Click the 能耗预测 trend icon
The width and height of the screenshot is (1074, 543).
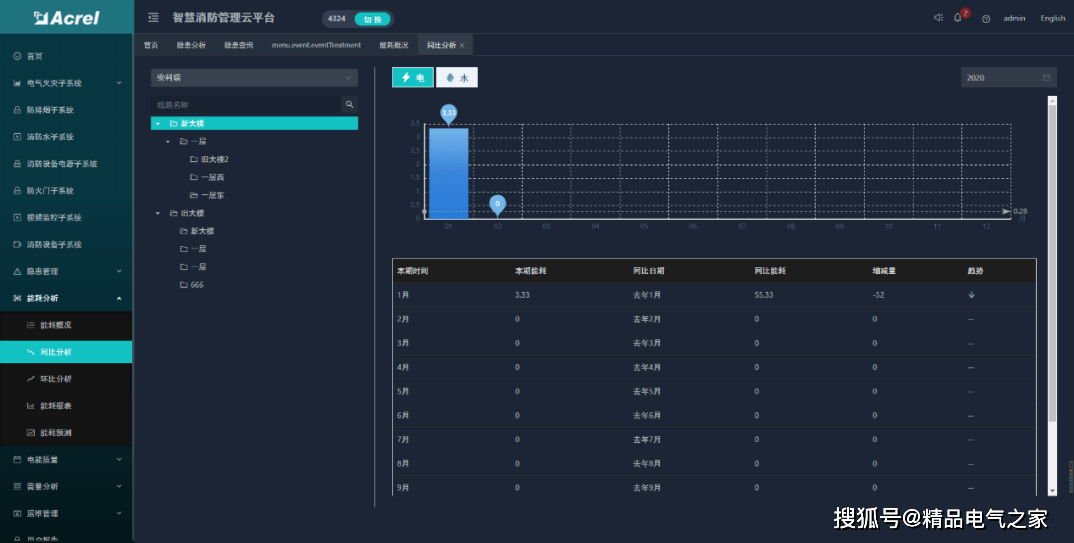(30, 432)
